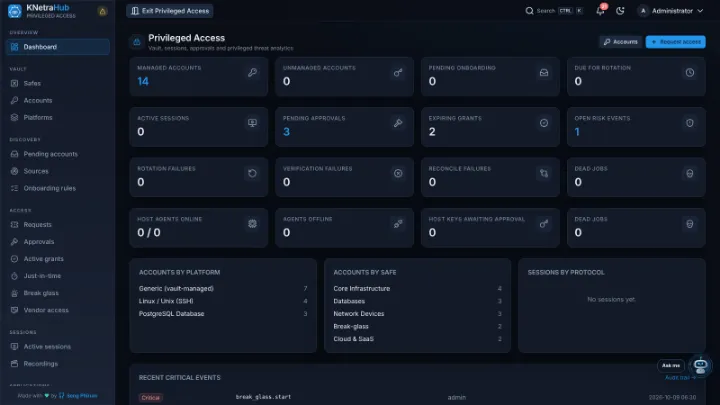The width and height of the screenshot is (720, 405).
Task: Select Network Devices safe row
Action: coord(417,314)
